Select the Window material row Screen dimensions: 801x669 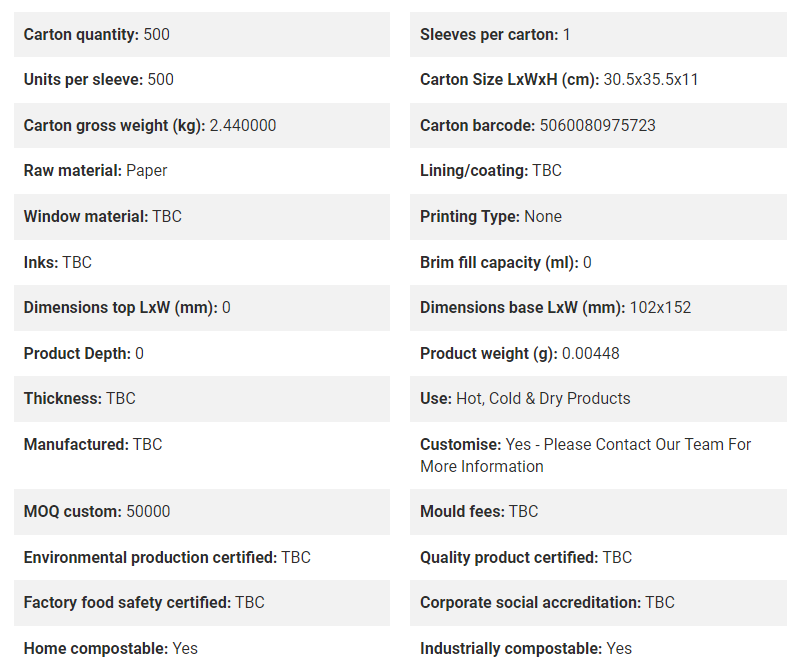pyautogui.click(x=202, y=217)
